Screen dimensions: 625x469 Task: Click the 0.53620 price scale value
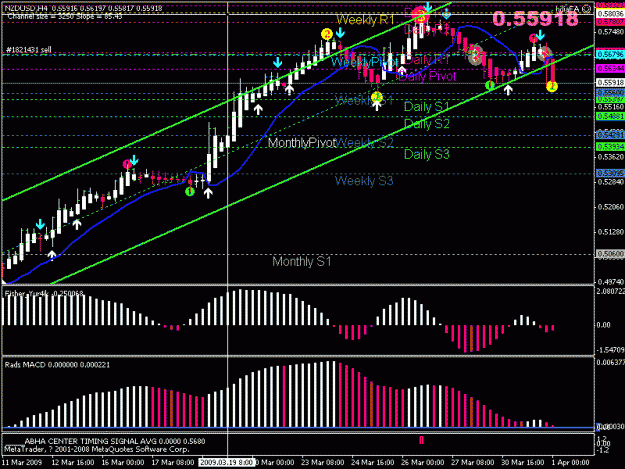tap(610, 157)
